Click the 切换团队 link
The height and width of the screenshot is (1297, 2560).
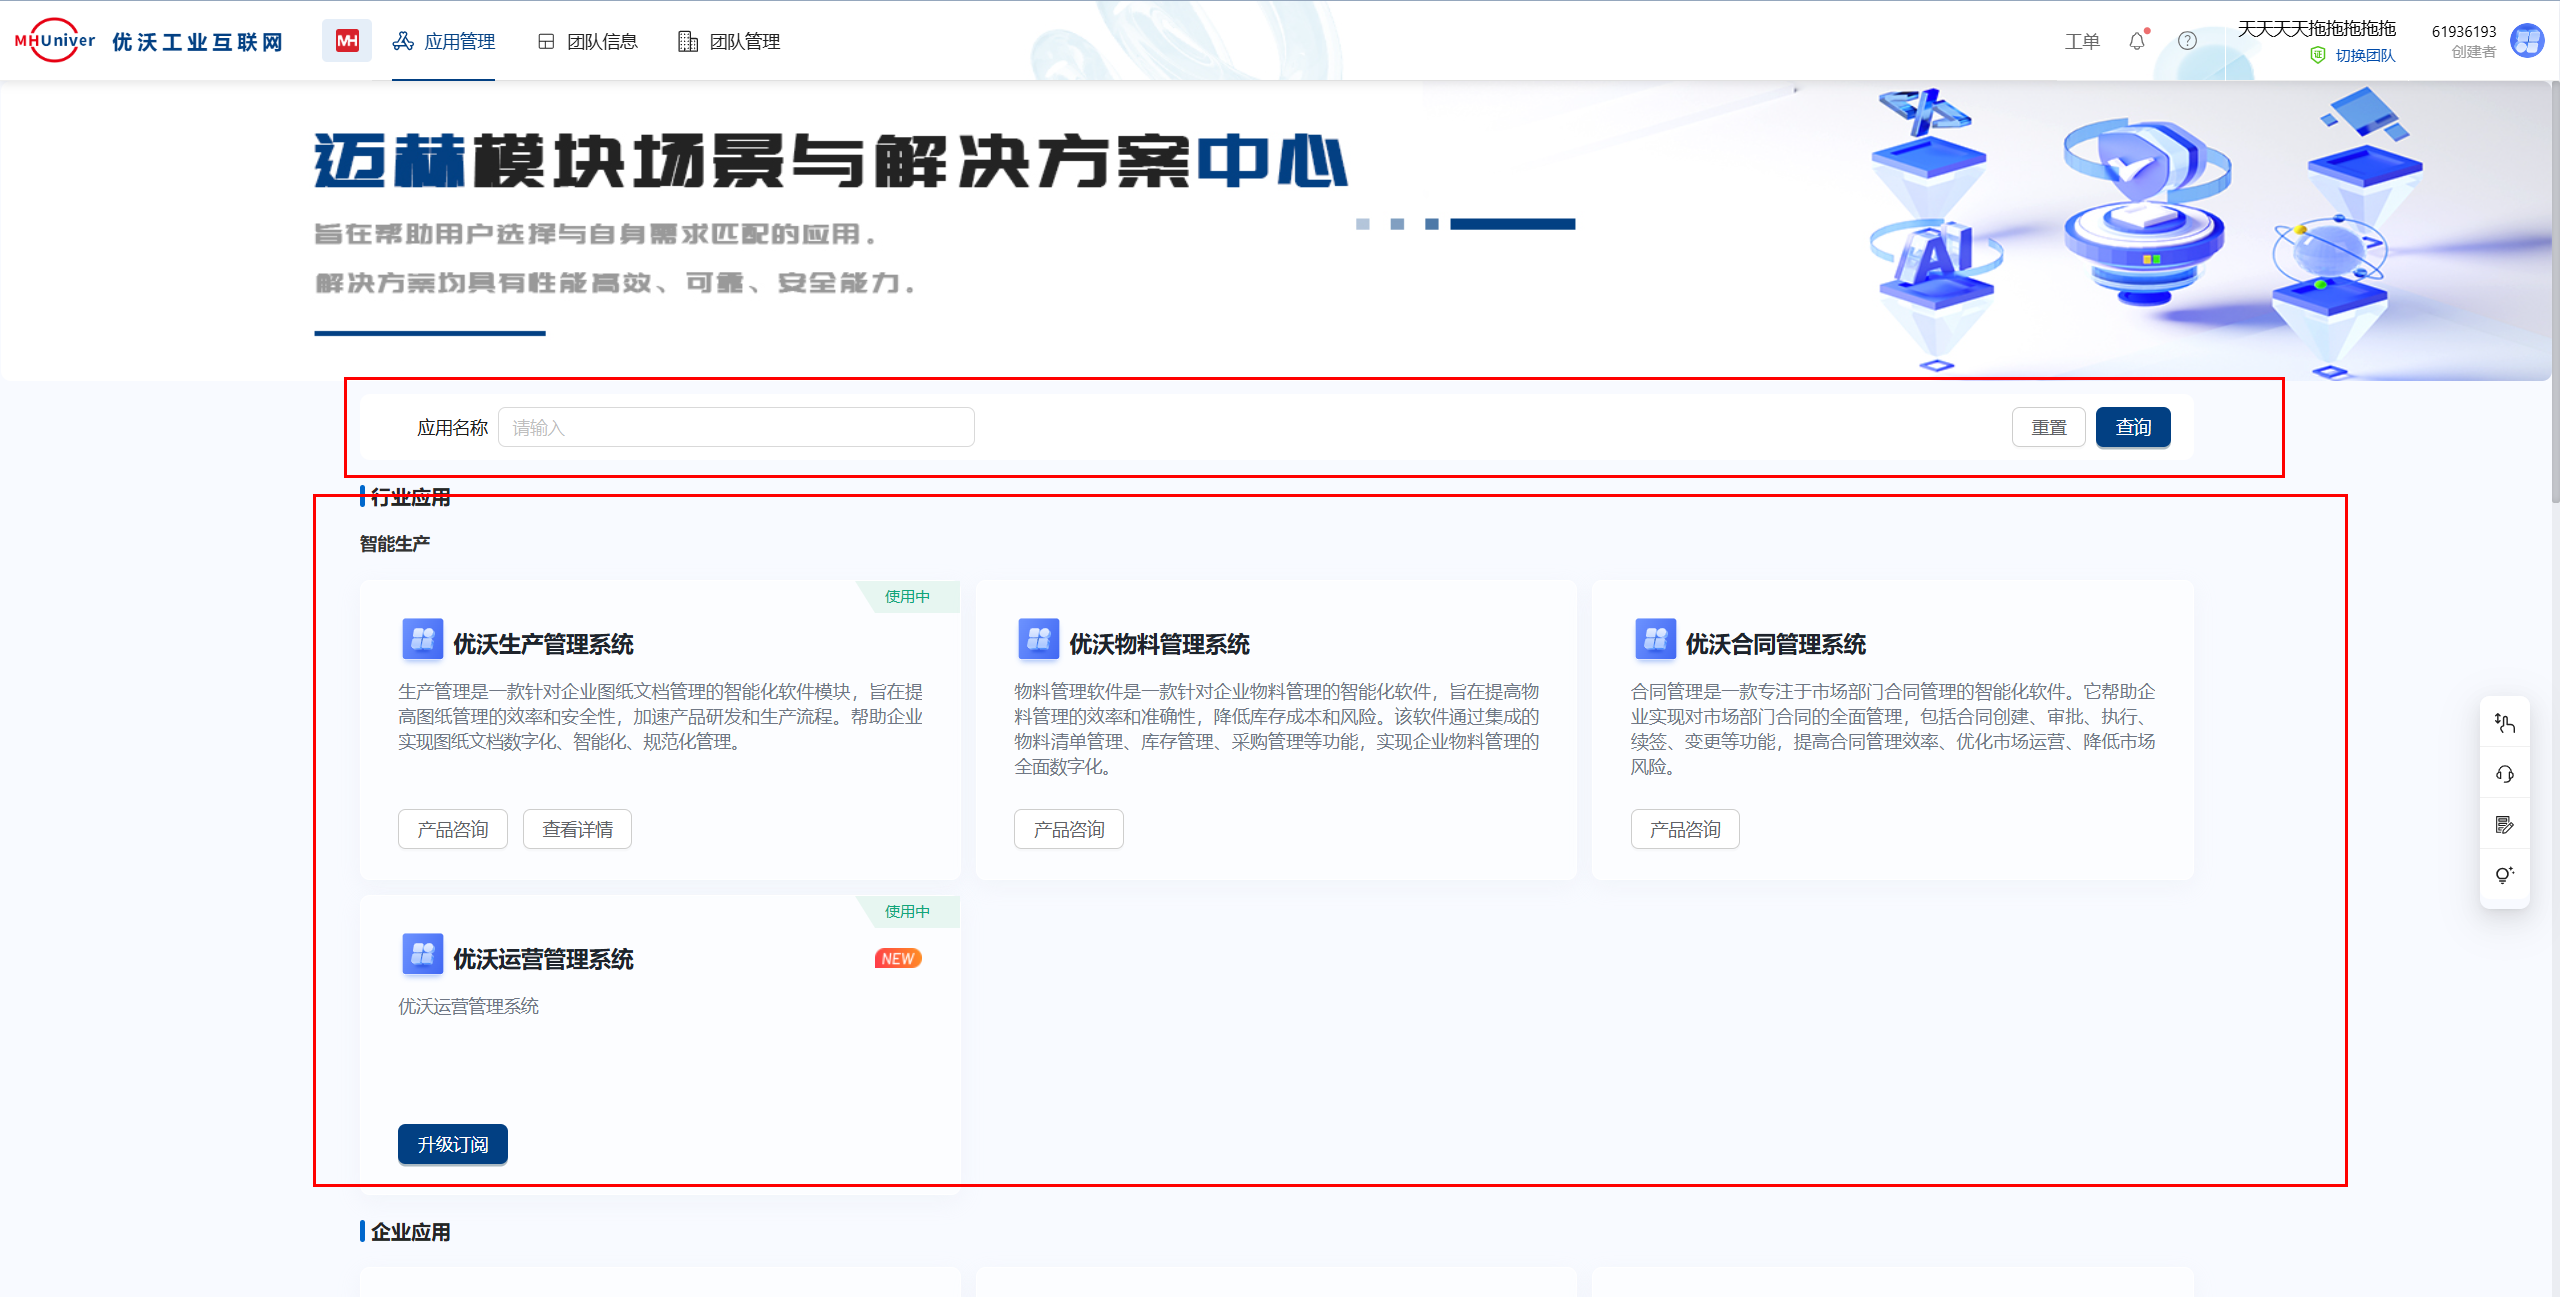pyautogui.click(x=2364, y=56)
